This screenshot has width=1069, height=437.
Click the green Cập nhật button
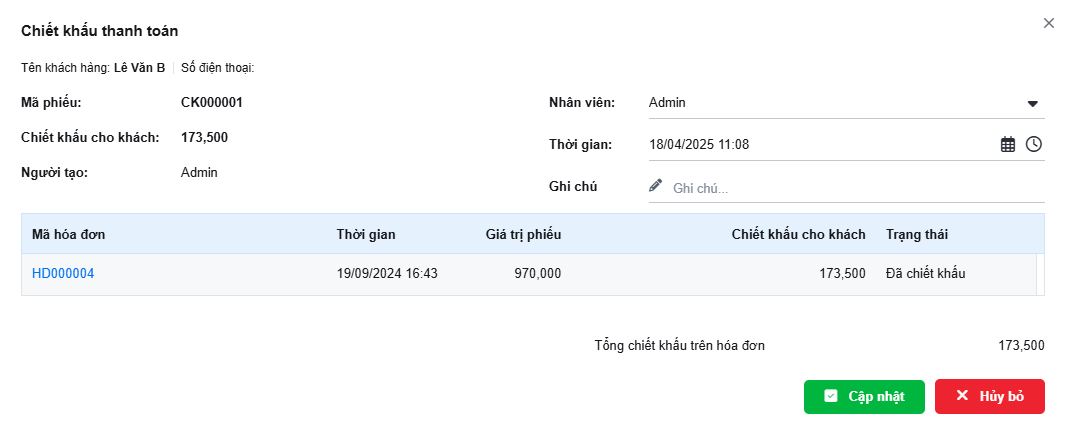click(x=864, y=397)
